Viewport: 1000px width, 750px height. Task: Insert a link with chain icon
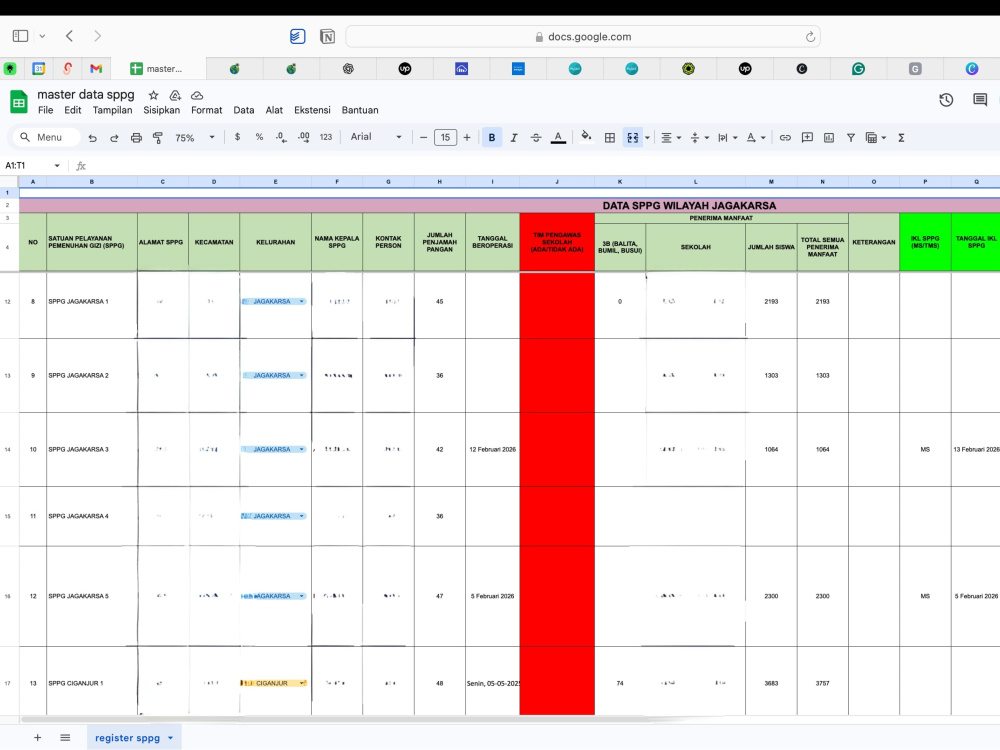coord(785,138)
